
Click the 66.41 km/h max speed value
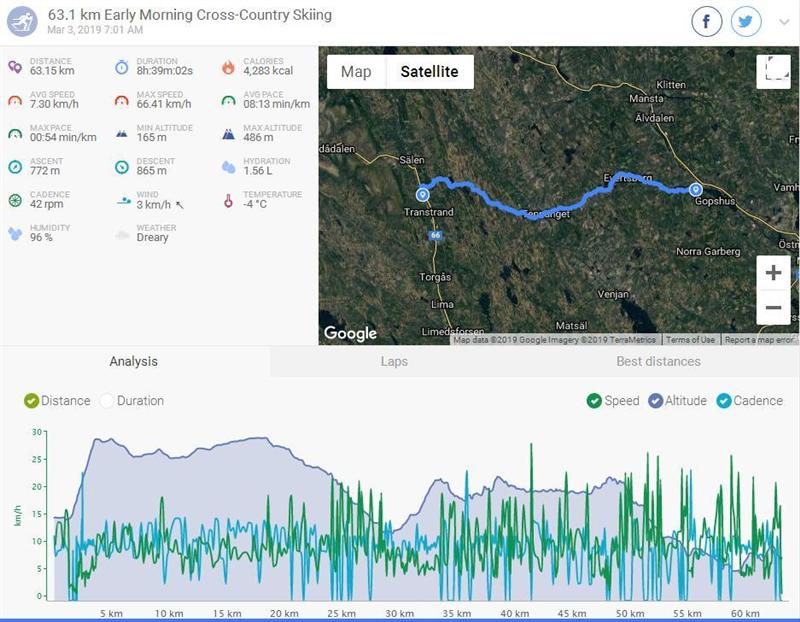coord(164,104)
